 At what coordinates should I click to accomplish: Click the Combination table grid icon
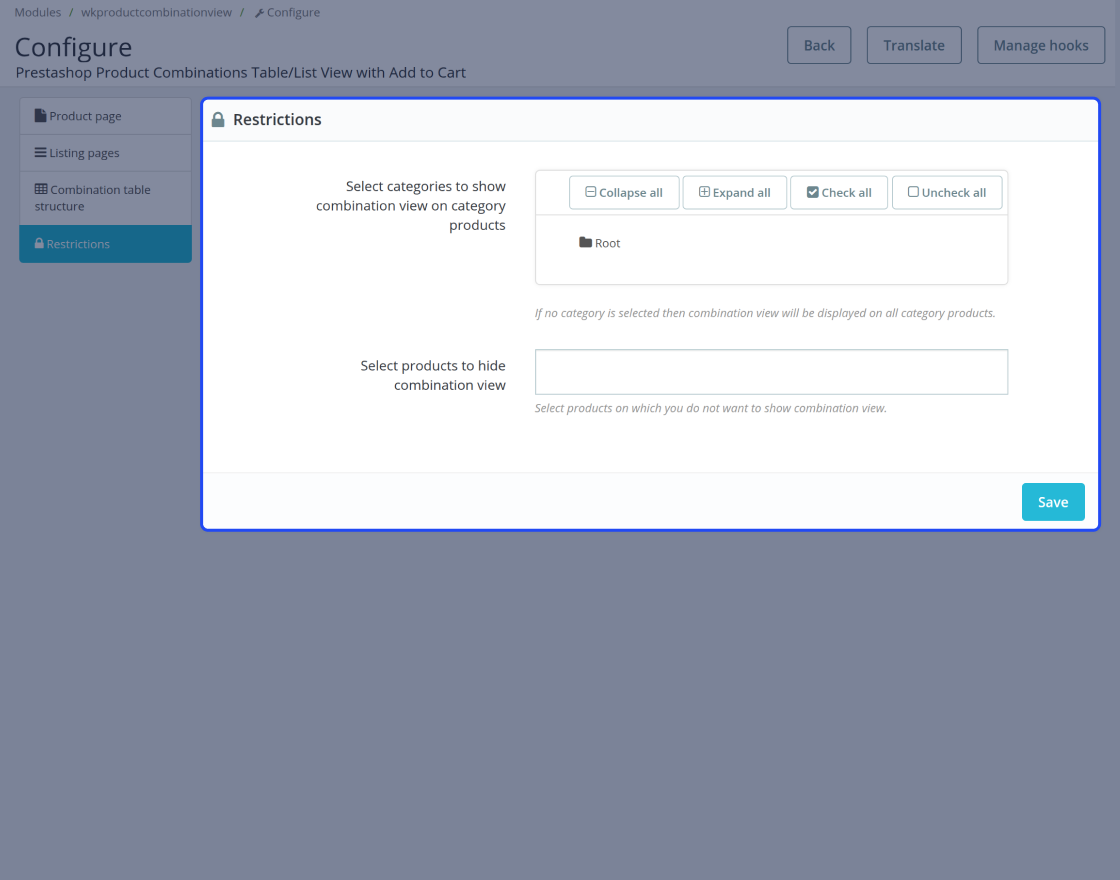[x=41, y=189]
